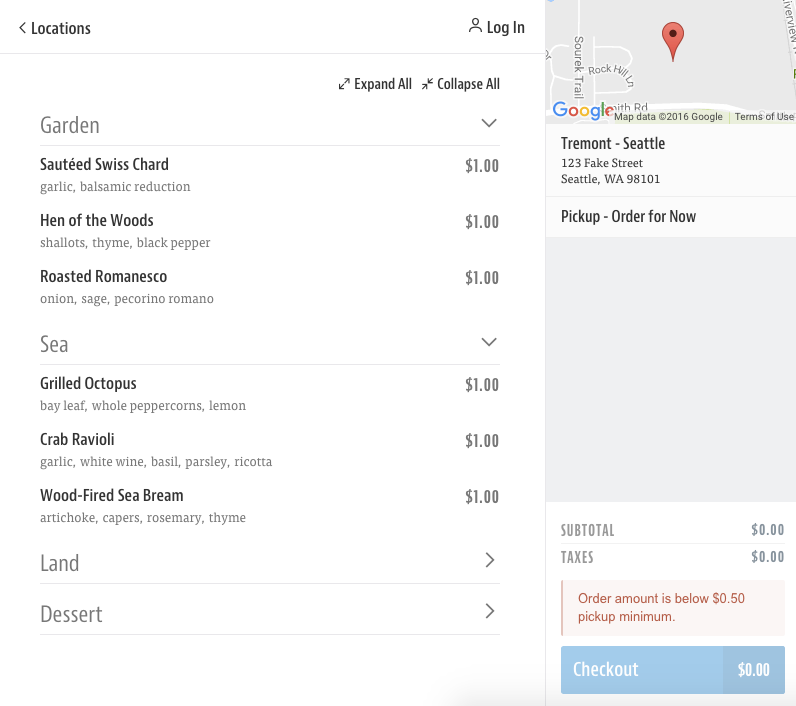Open the map Terms of Use link
Screen dimensions: 796x706
[x=764, y=117]
